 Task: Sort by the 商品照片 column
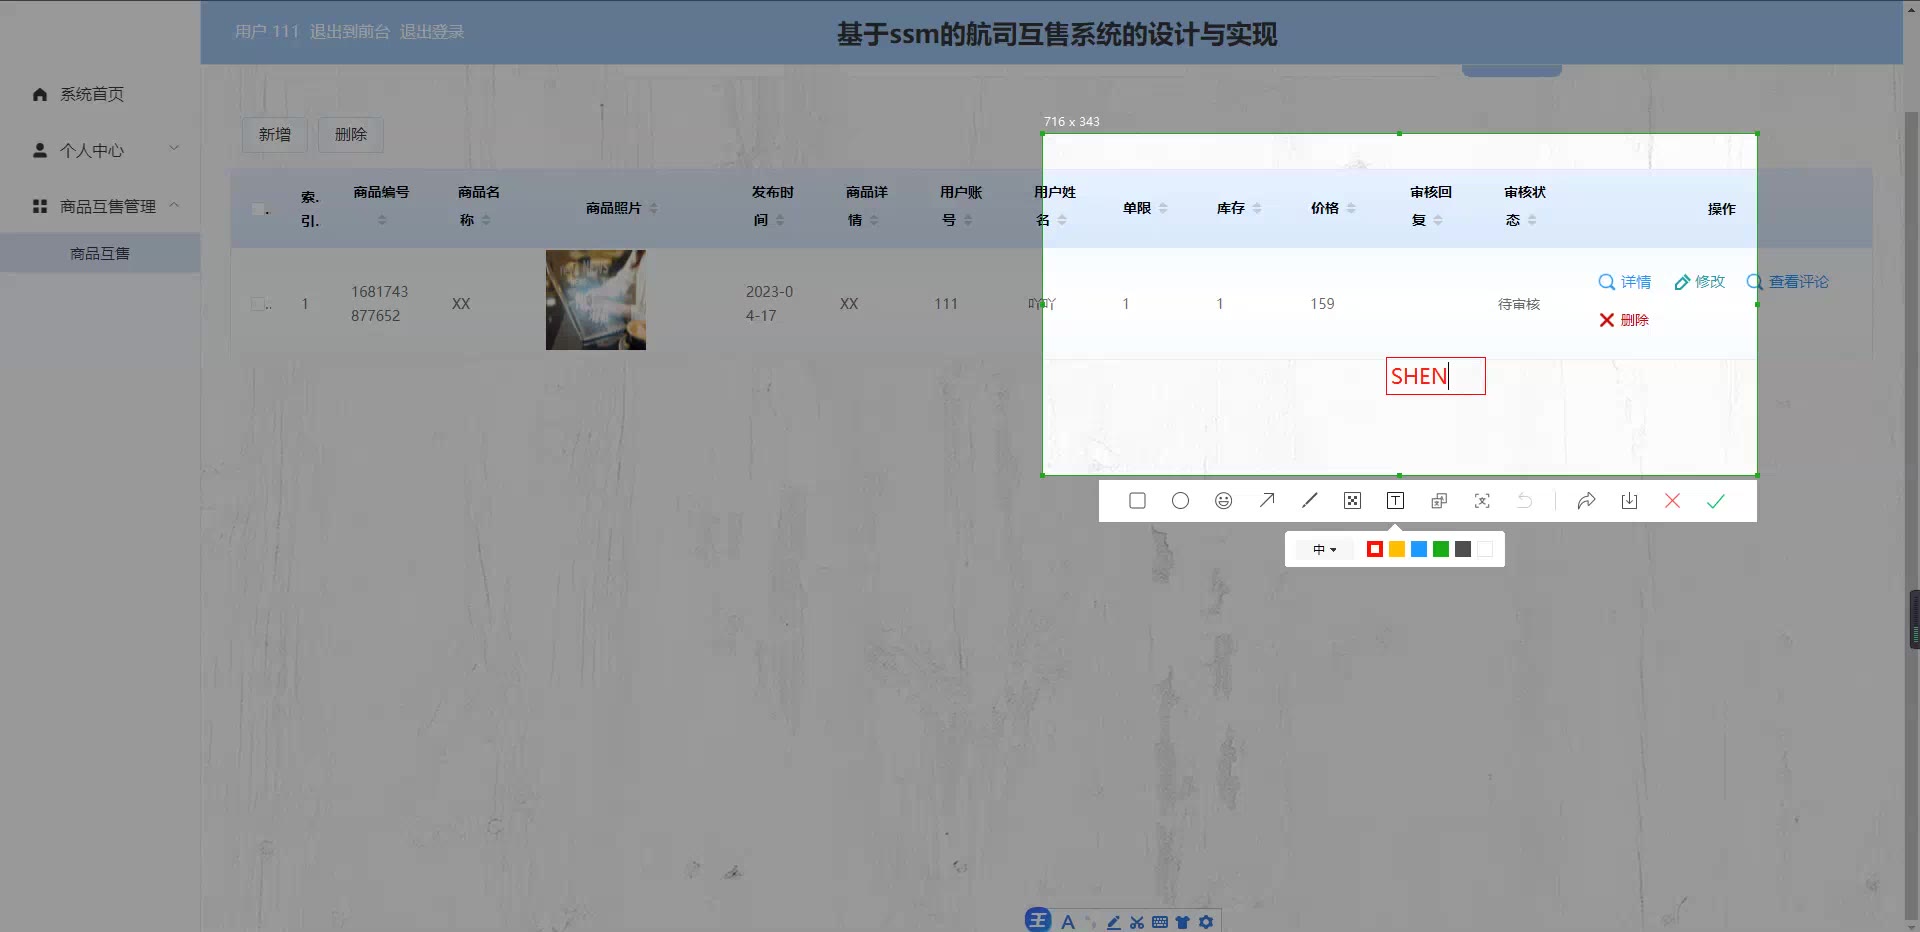coord(653,208)
